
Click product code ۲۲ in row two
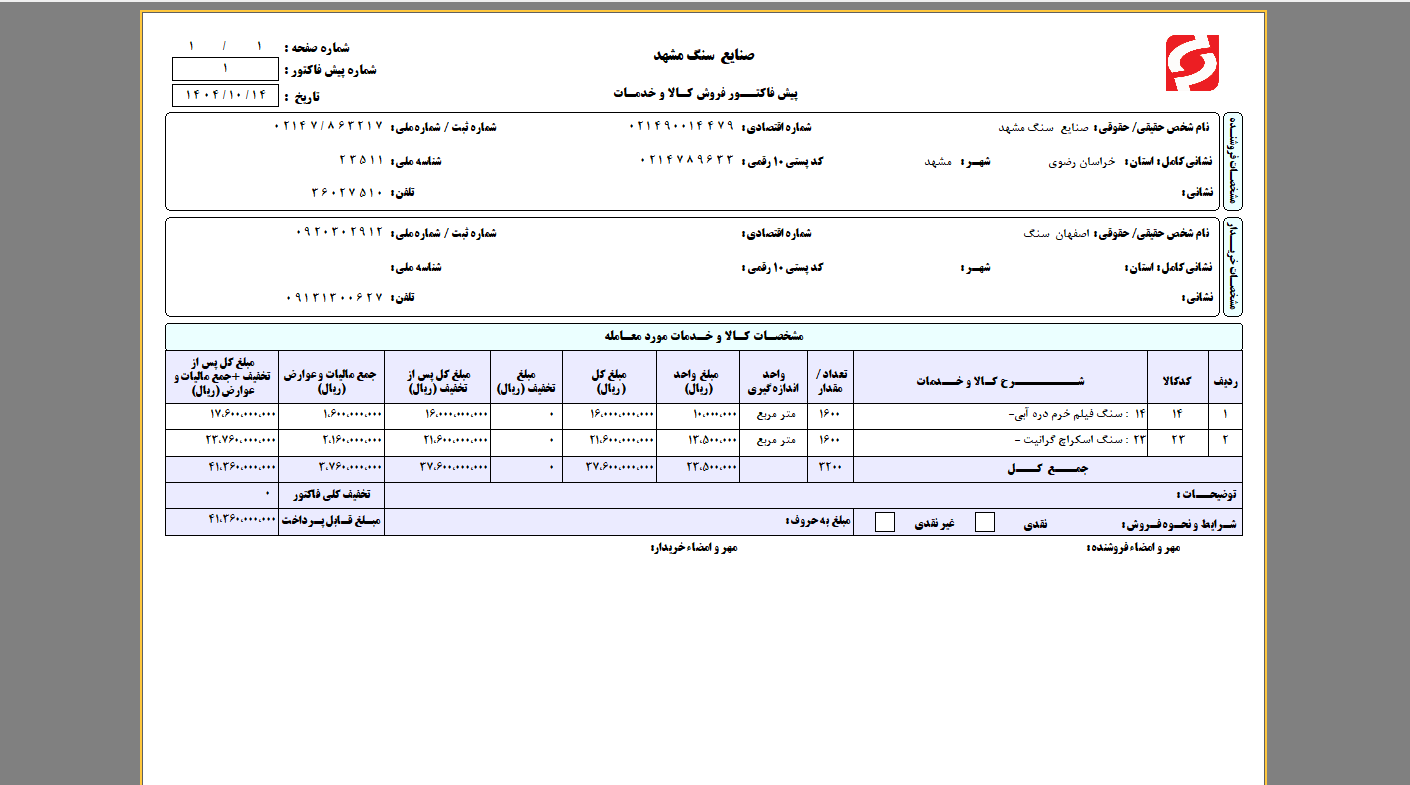pyautogui.click(x=1177, y=439)
